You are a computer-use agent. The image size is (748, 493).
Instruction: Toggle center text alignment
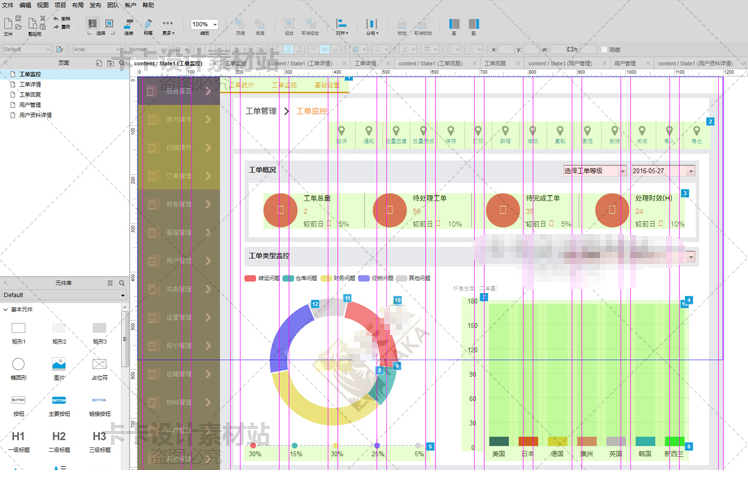288,49
